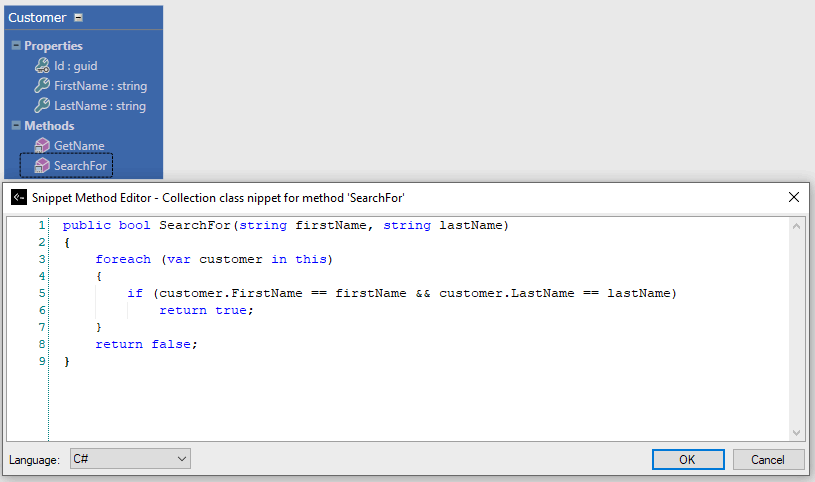The image size is (815, 482).
Task: Collapse the Customer entity box
Action: 79,18
